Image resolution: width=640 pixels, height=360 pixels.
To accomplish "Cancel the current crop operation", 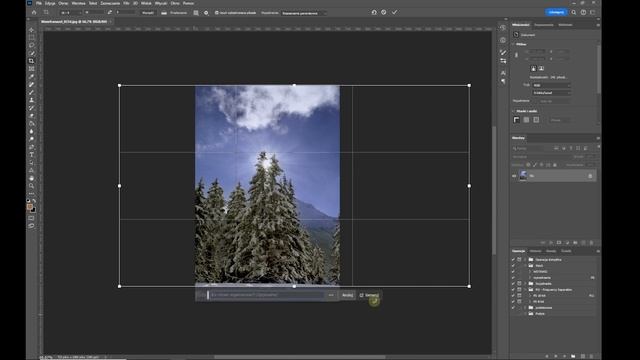I will [384, 12].
